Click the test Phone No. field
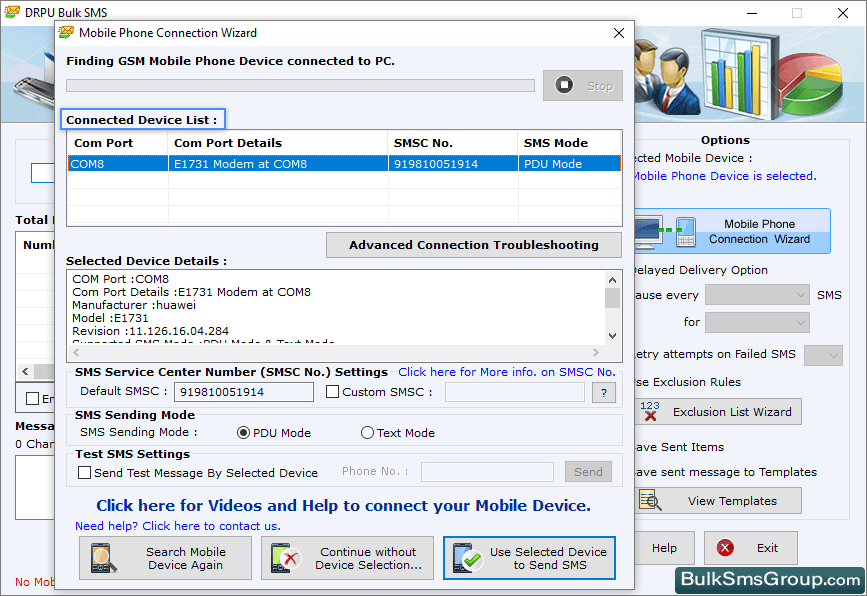The width and height of the screenshot is (867, 596). click(487, 472)
